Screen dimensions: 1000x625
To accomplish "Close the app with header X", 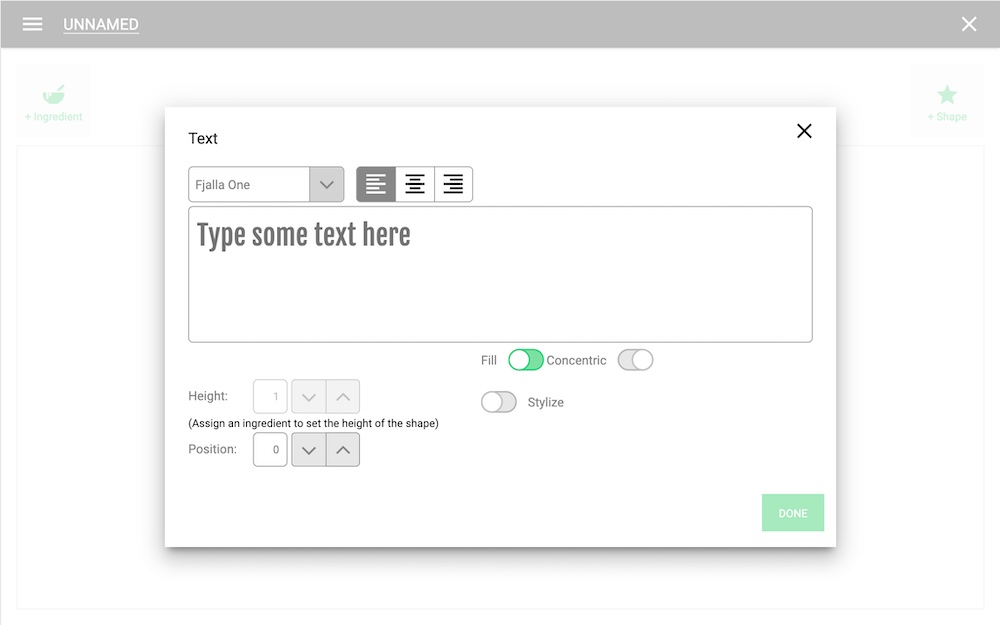I will [x=969, y=24].
